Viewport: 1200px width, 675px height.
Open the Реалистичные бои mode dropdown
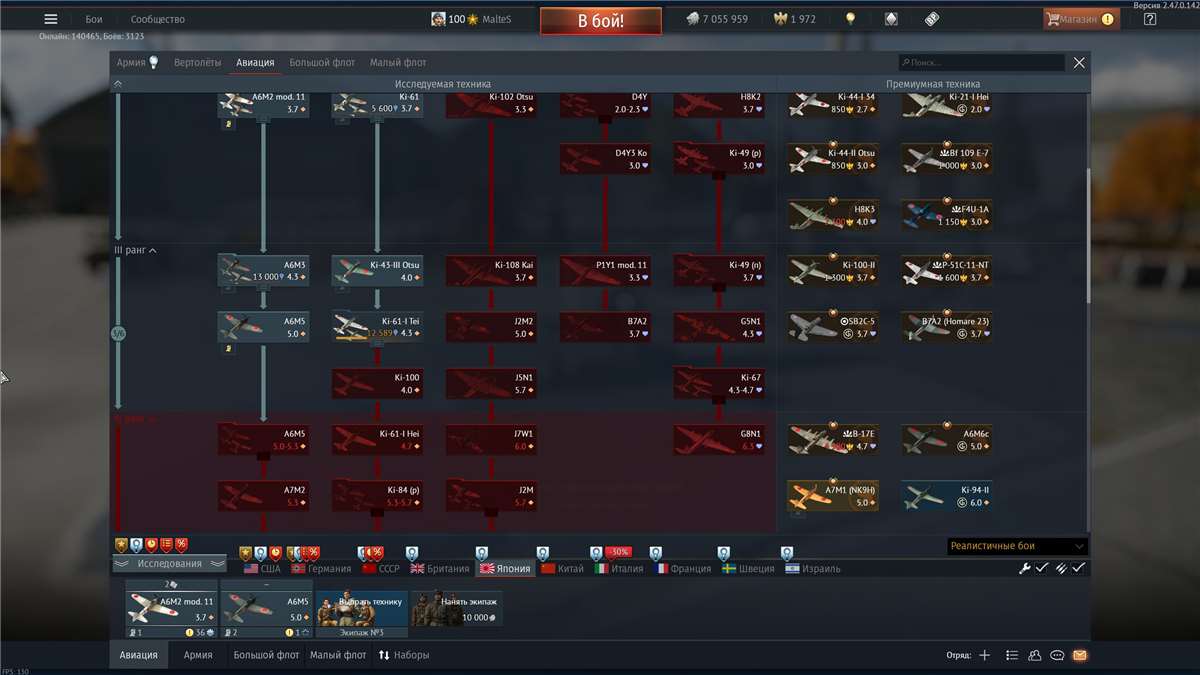coord(1017,546)
